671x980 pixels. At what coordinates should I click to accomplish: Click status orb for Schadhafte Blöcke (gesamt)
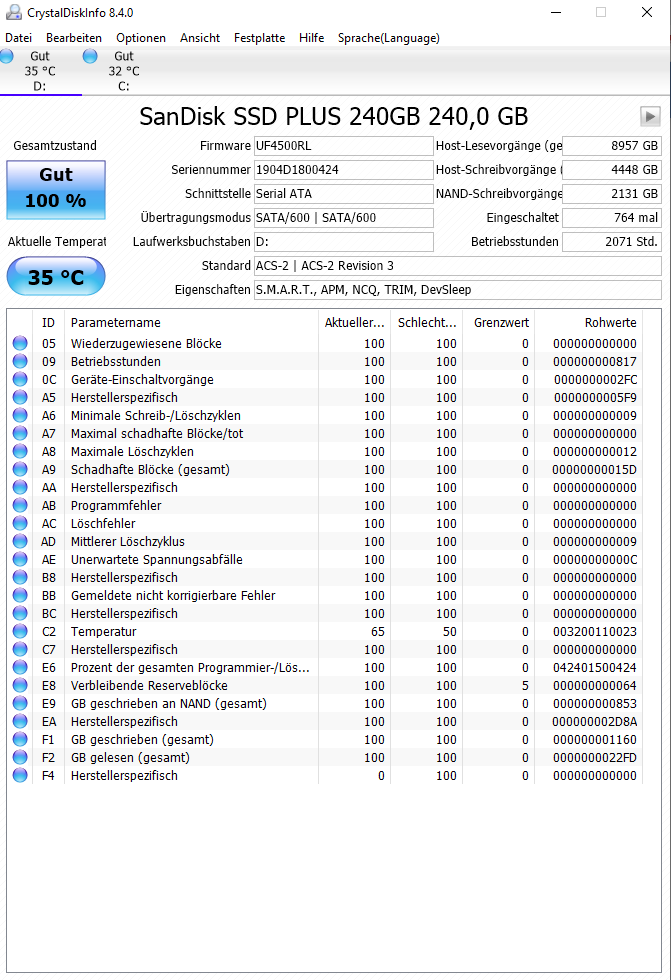[20, 469]
